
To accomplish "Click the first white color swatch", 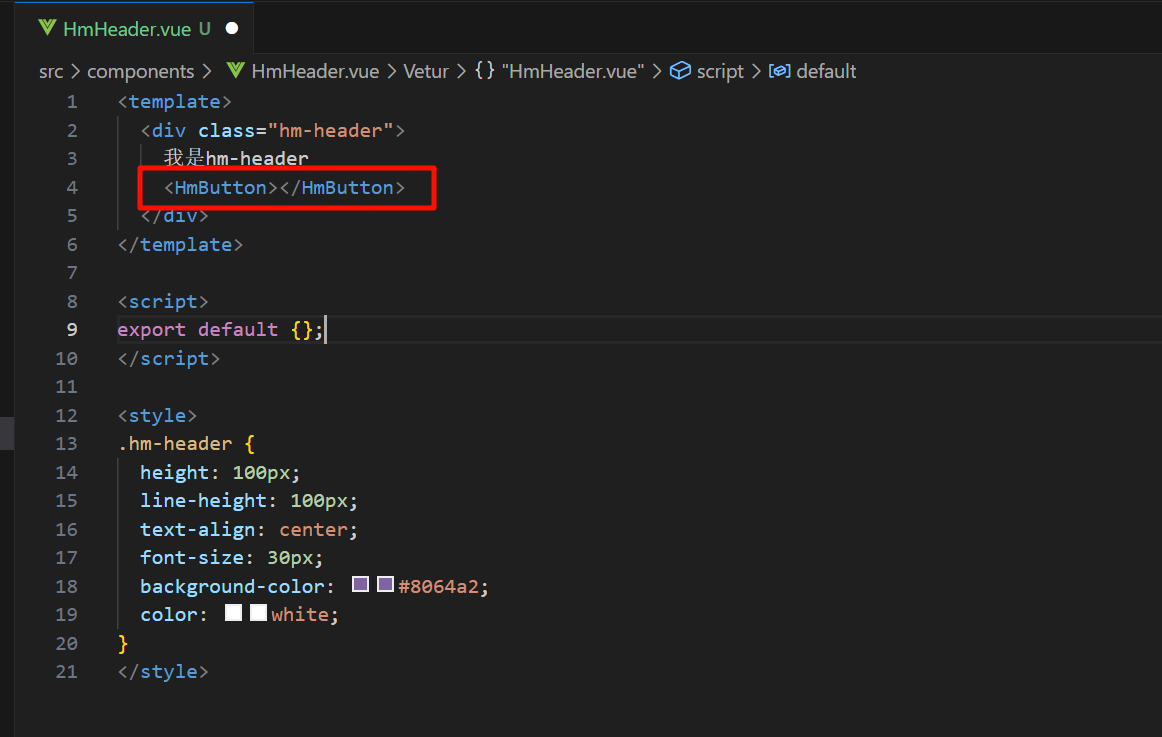I will pos(233,613).
